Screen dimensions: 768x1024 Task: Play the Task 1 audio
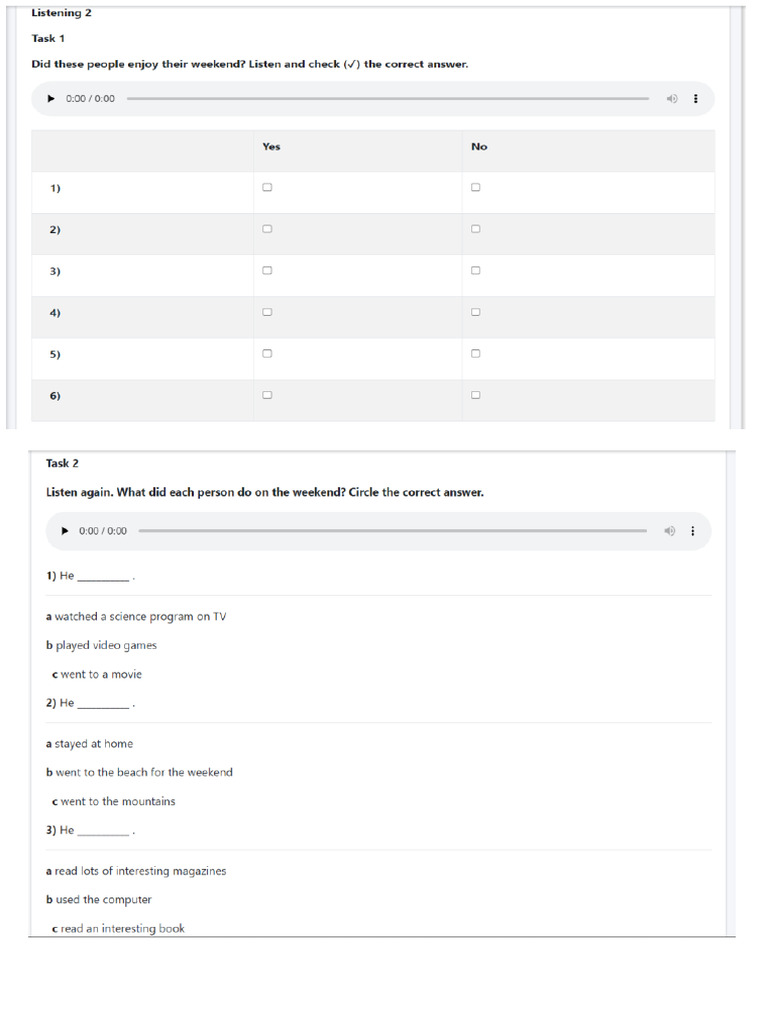51,99
